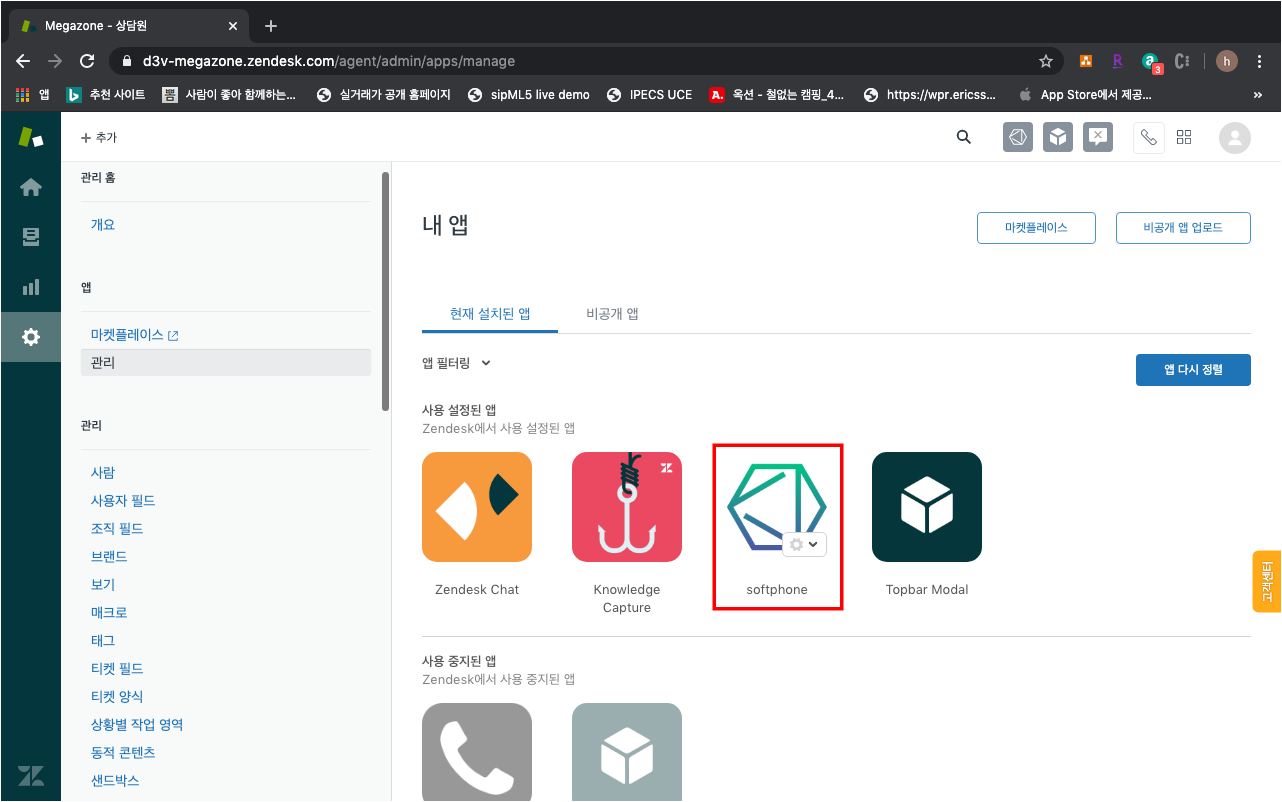This screenshot has height=802, width=1282.
Task: Open the 티켓 필드 link
Action: tap(116, 668)
